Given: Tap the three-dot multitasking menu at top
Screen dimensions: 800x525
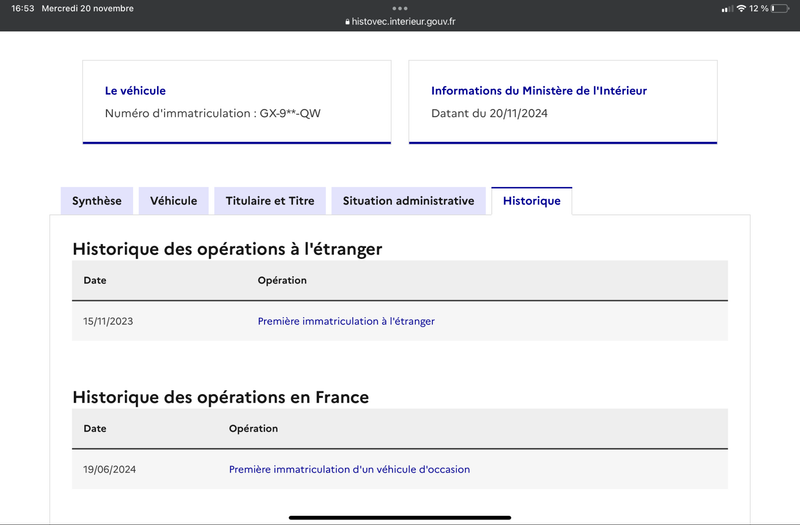Looking at the screenshot, I should 400,8.
